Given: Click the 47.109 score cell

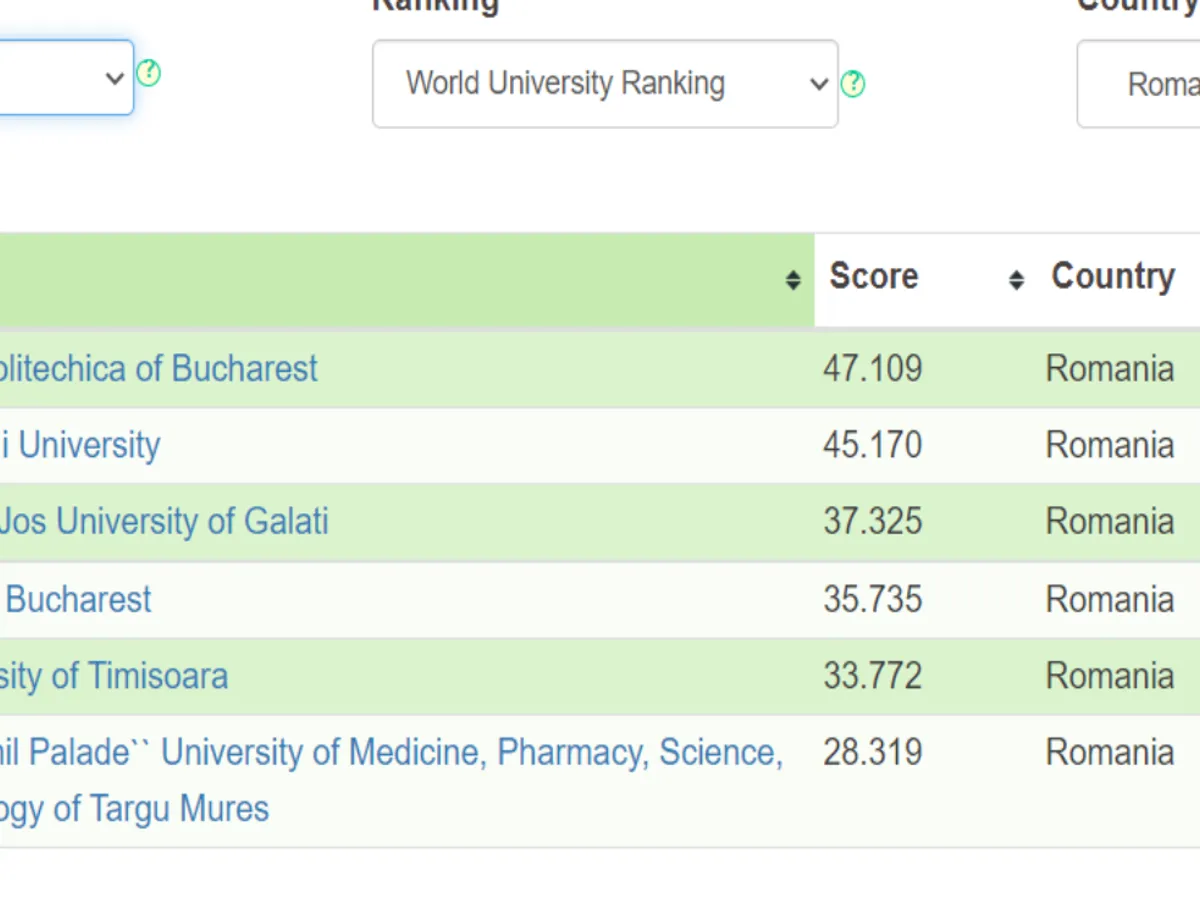Looking at the screenshot, I should (872, 369).
